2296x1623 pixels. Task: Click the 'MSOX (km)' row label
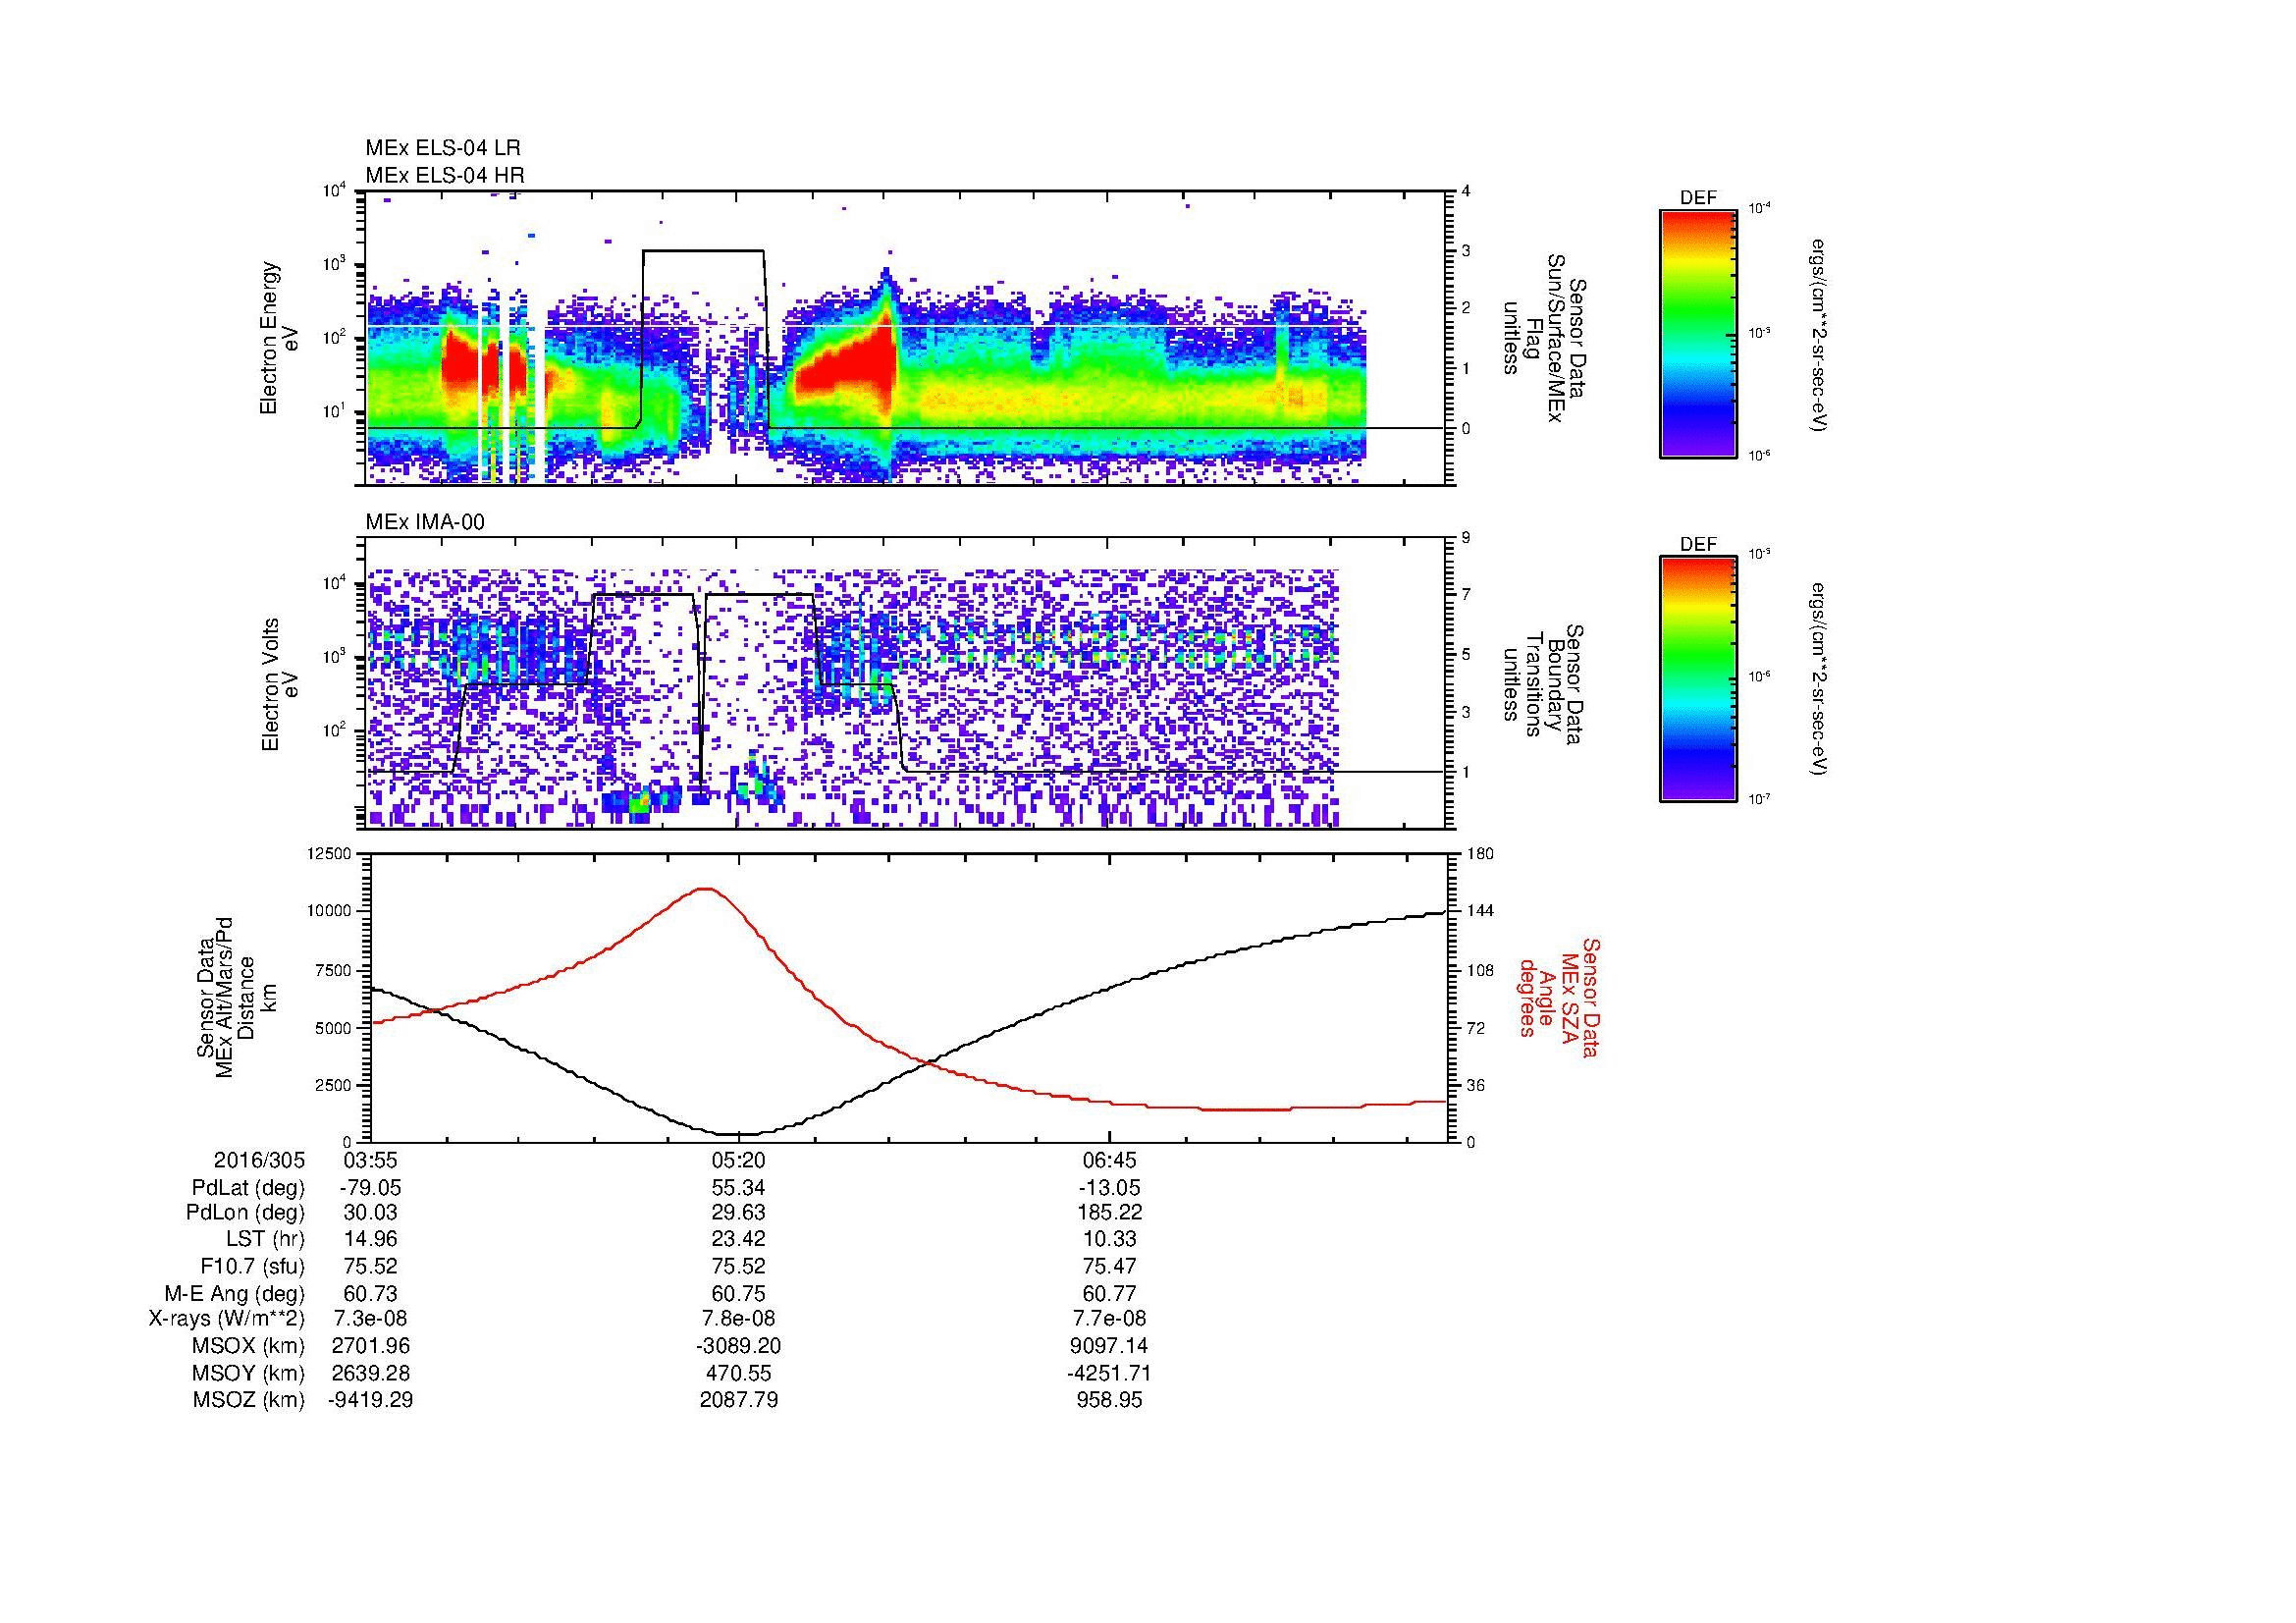click(x=249, y=1346)
